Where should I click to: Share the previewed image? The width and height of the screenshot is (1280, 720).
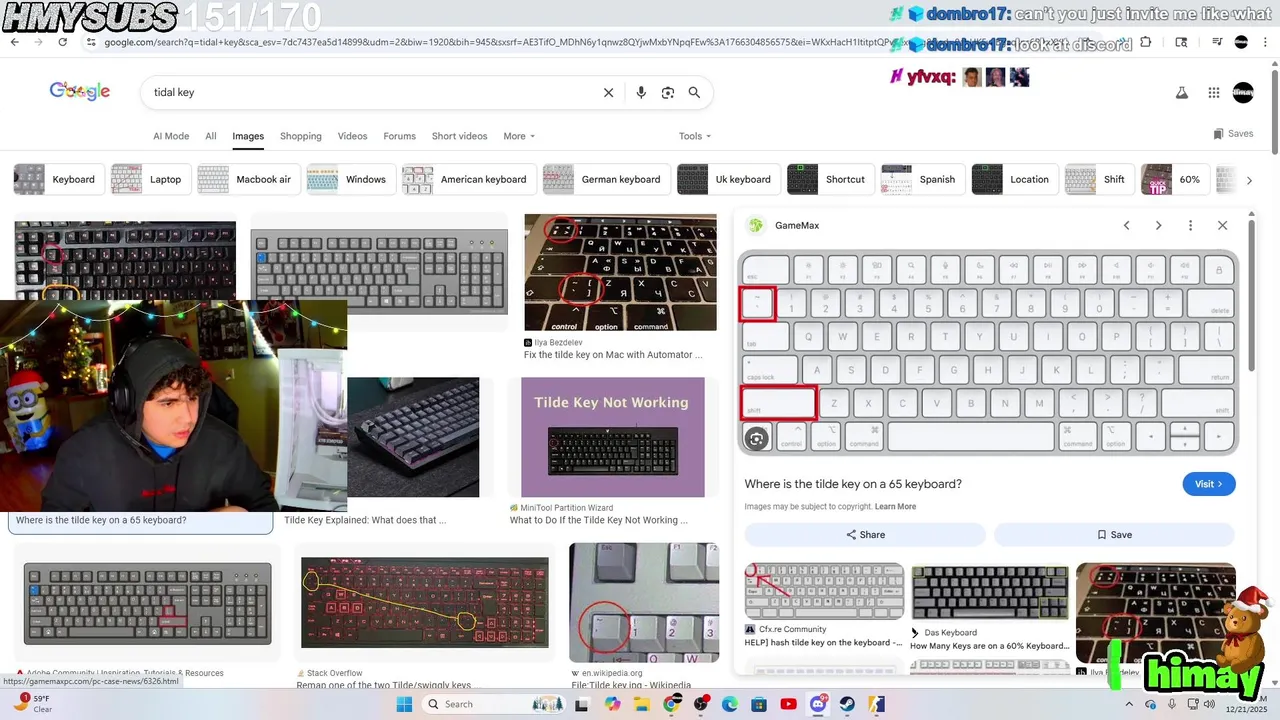(865, 535)
